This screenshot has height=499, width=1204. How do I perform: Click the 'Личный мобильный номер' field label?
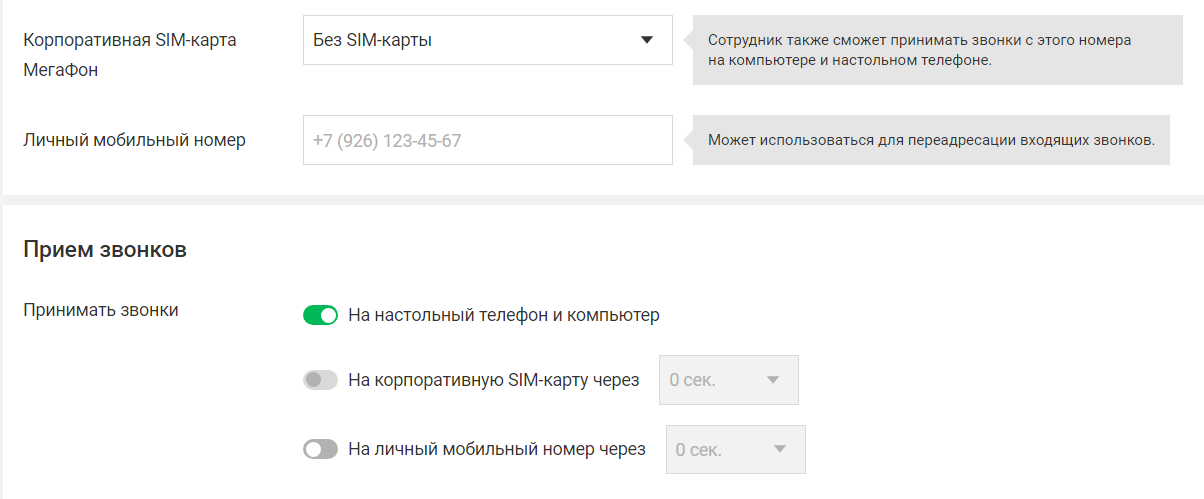(134, 140)
